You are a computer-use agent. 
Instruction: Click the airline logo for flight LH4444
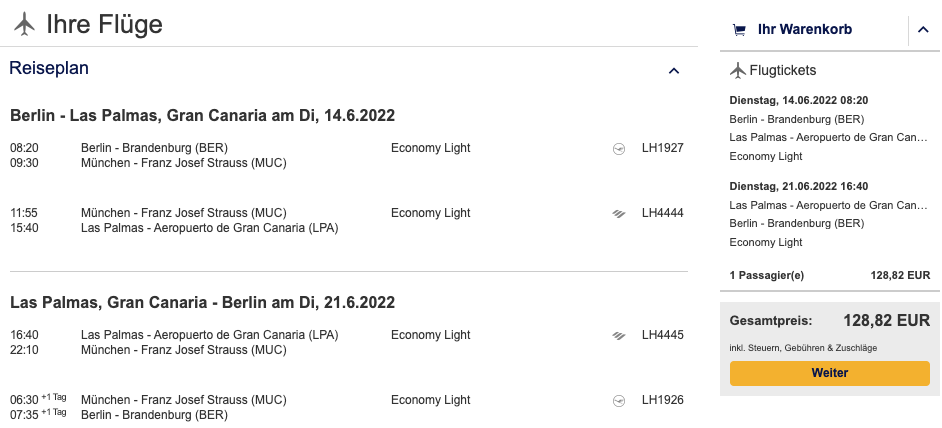tap(619, 213)
